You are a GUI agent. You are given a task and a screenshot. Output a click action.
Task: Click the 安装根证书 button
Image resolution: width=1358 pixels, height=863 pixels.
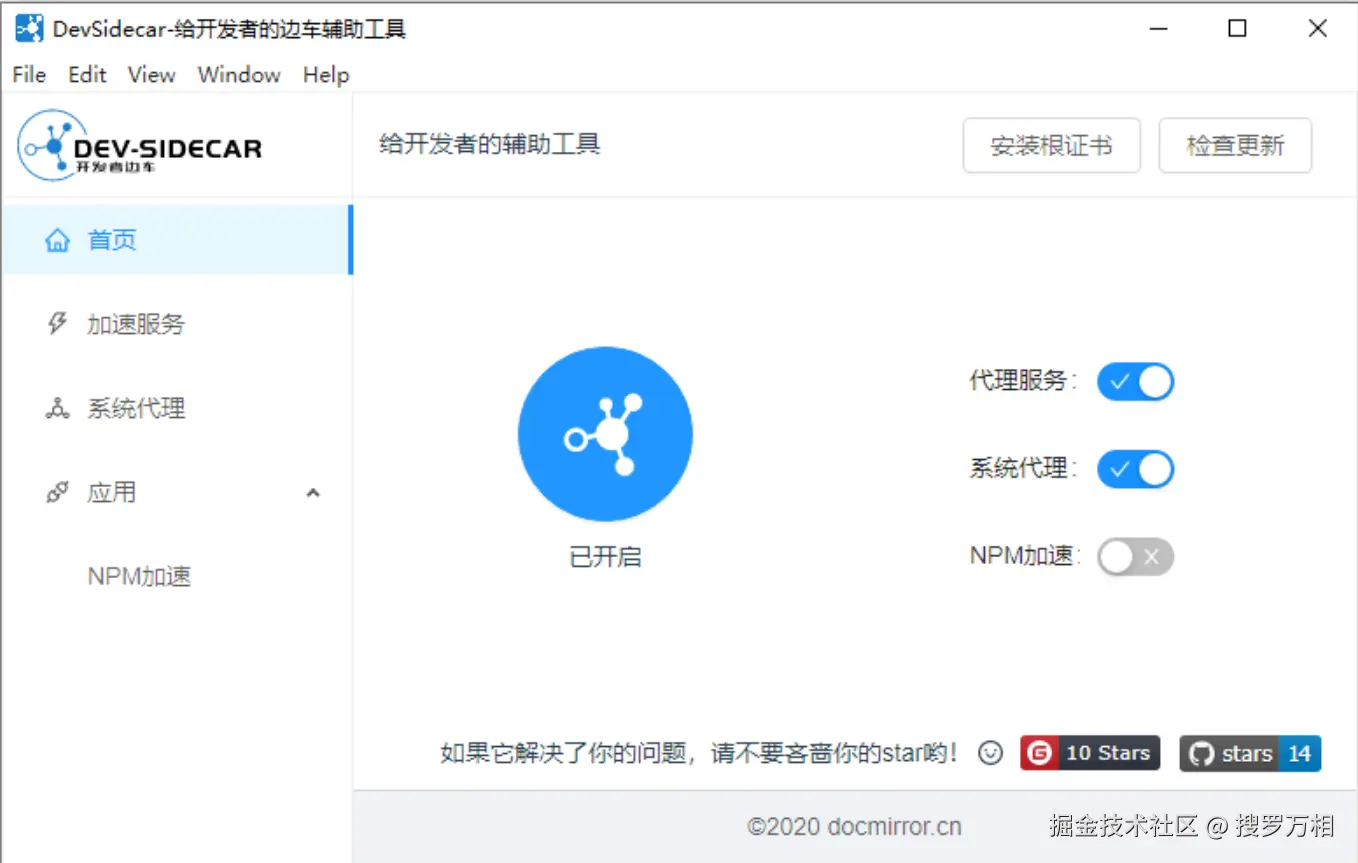pos(1052,146)
